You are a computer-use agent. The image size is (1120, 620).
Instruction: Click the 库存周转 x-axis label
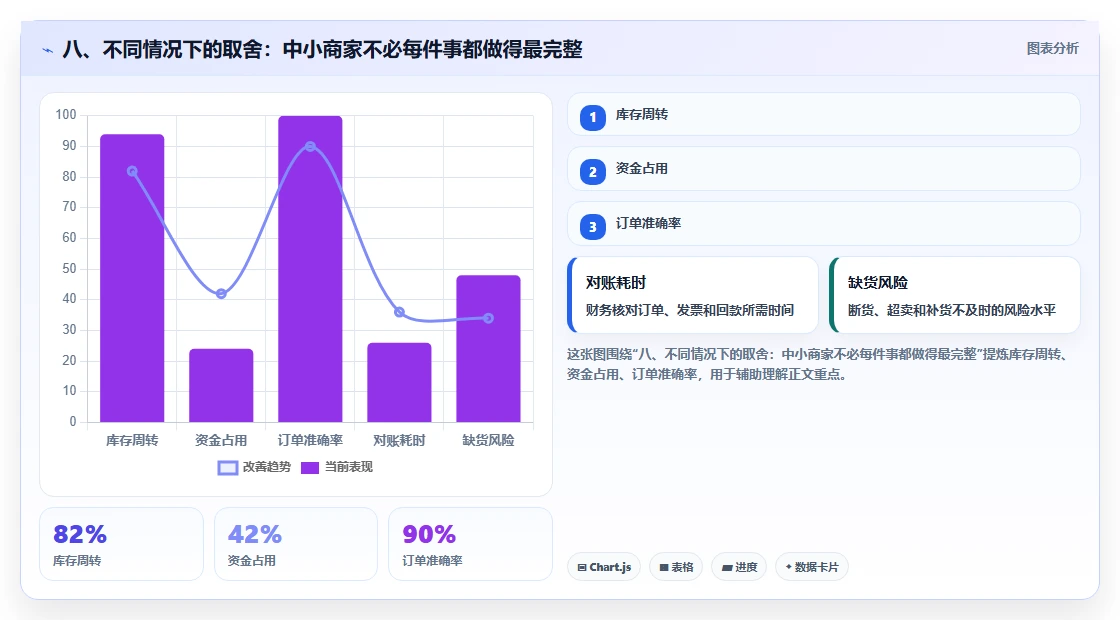coord(132,441)
